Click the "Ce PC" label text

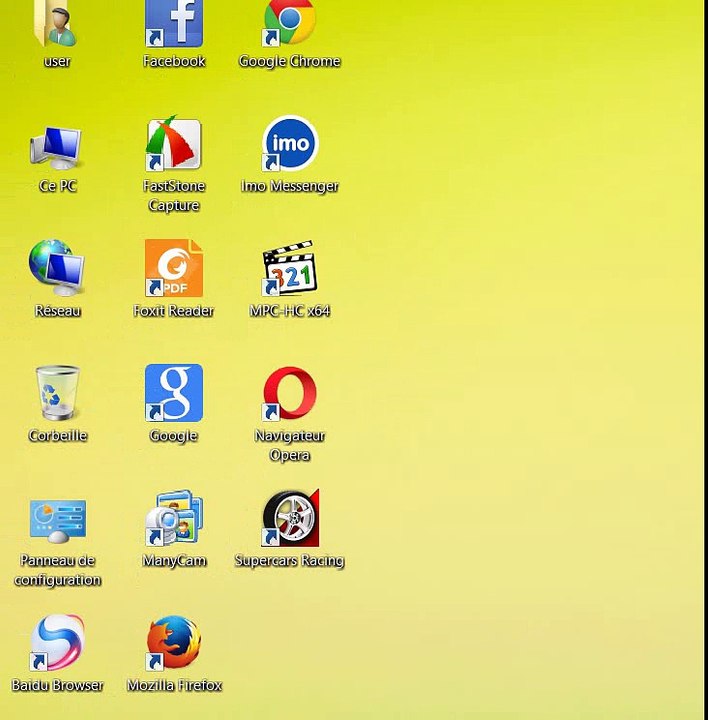tap(57, 186)
